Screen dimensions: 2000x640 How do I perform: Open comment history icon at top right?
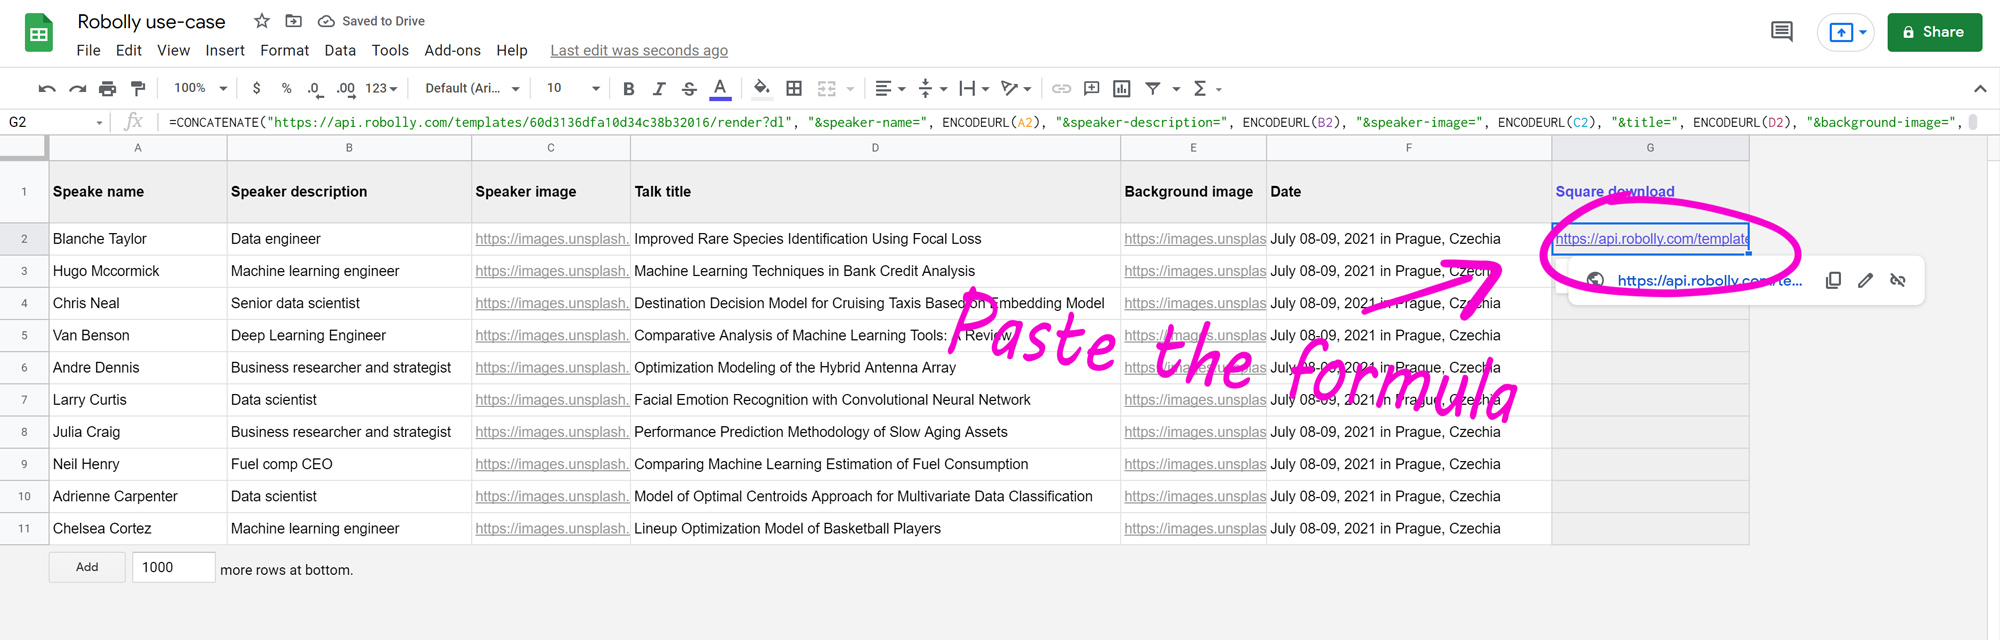coord(1781,32)
